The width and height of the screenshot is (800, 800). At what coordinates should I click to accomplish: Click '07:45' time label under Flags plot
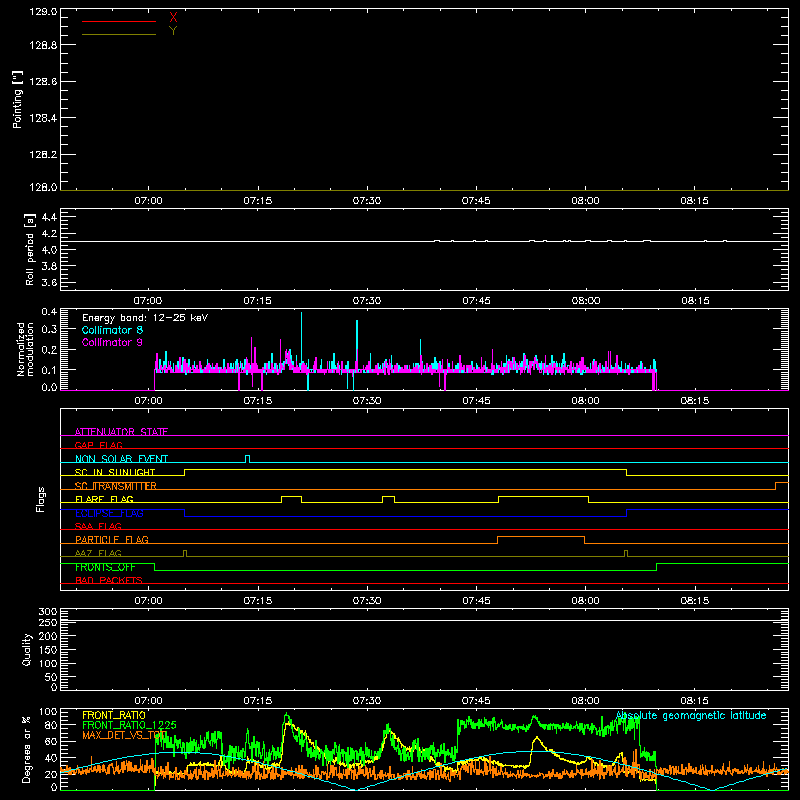(476, 601)
